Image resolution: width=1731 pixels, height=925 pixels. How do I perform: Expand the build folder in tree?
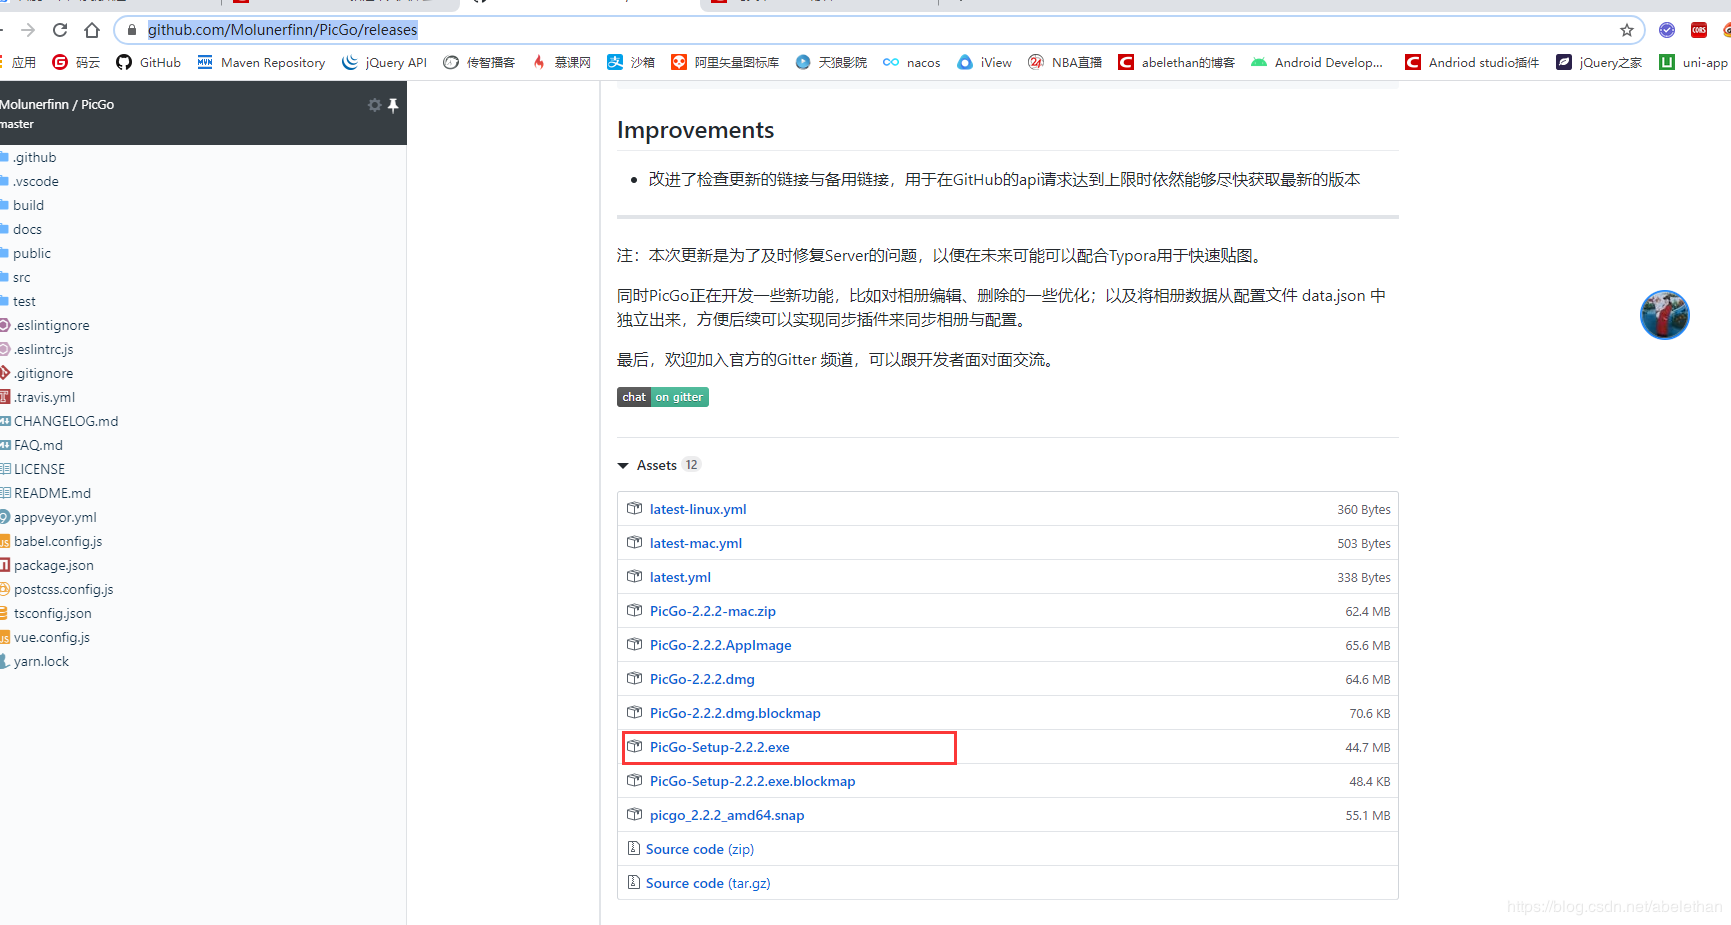point(23,205)
